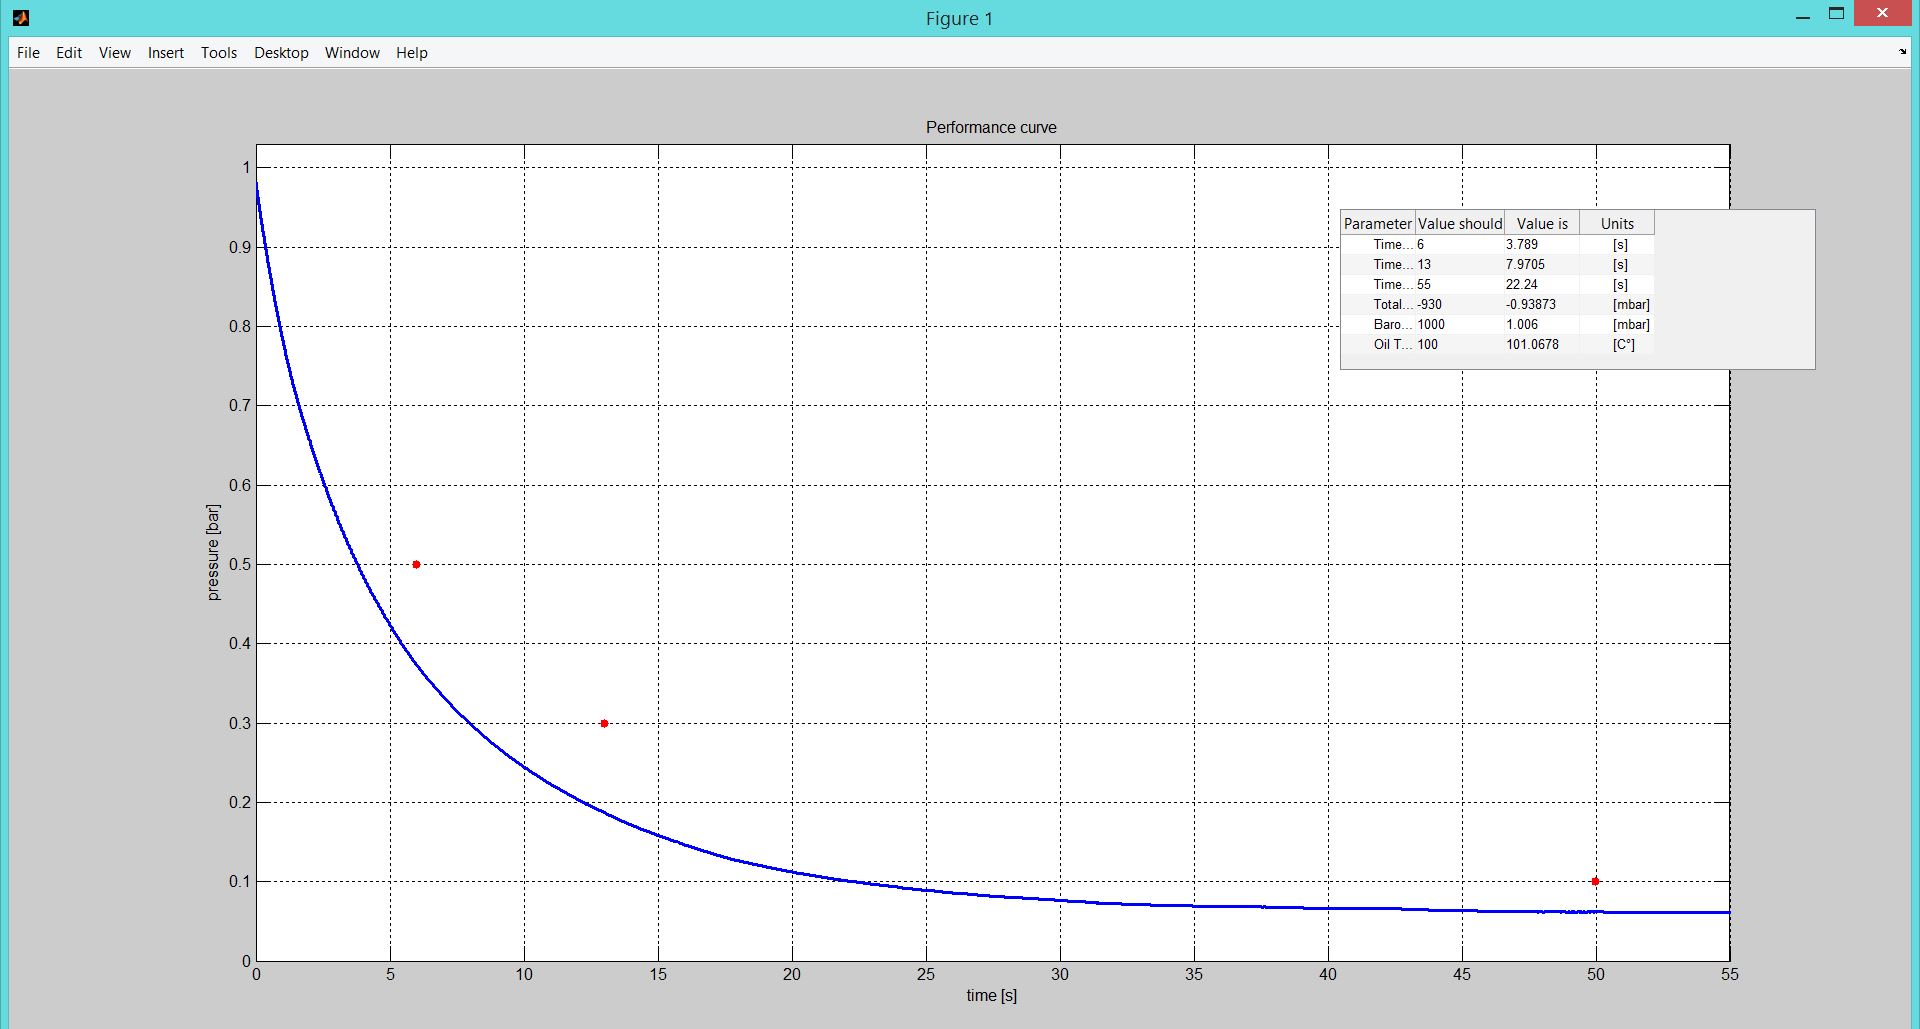Viewport: 1920px width, 1029px height.
Task: Click the dock figure arrow icon
Action: [1902, 52]
